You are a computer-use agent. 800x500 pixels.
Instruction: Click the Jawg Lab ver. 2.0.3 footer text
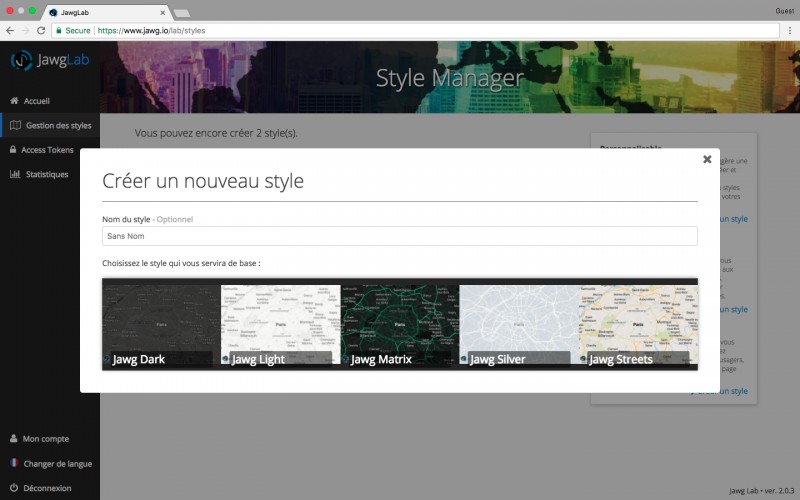(x=762, y=491)
